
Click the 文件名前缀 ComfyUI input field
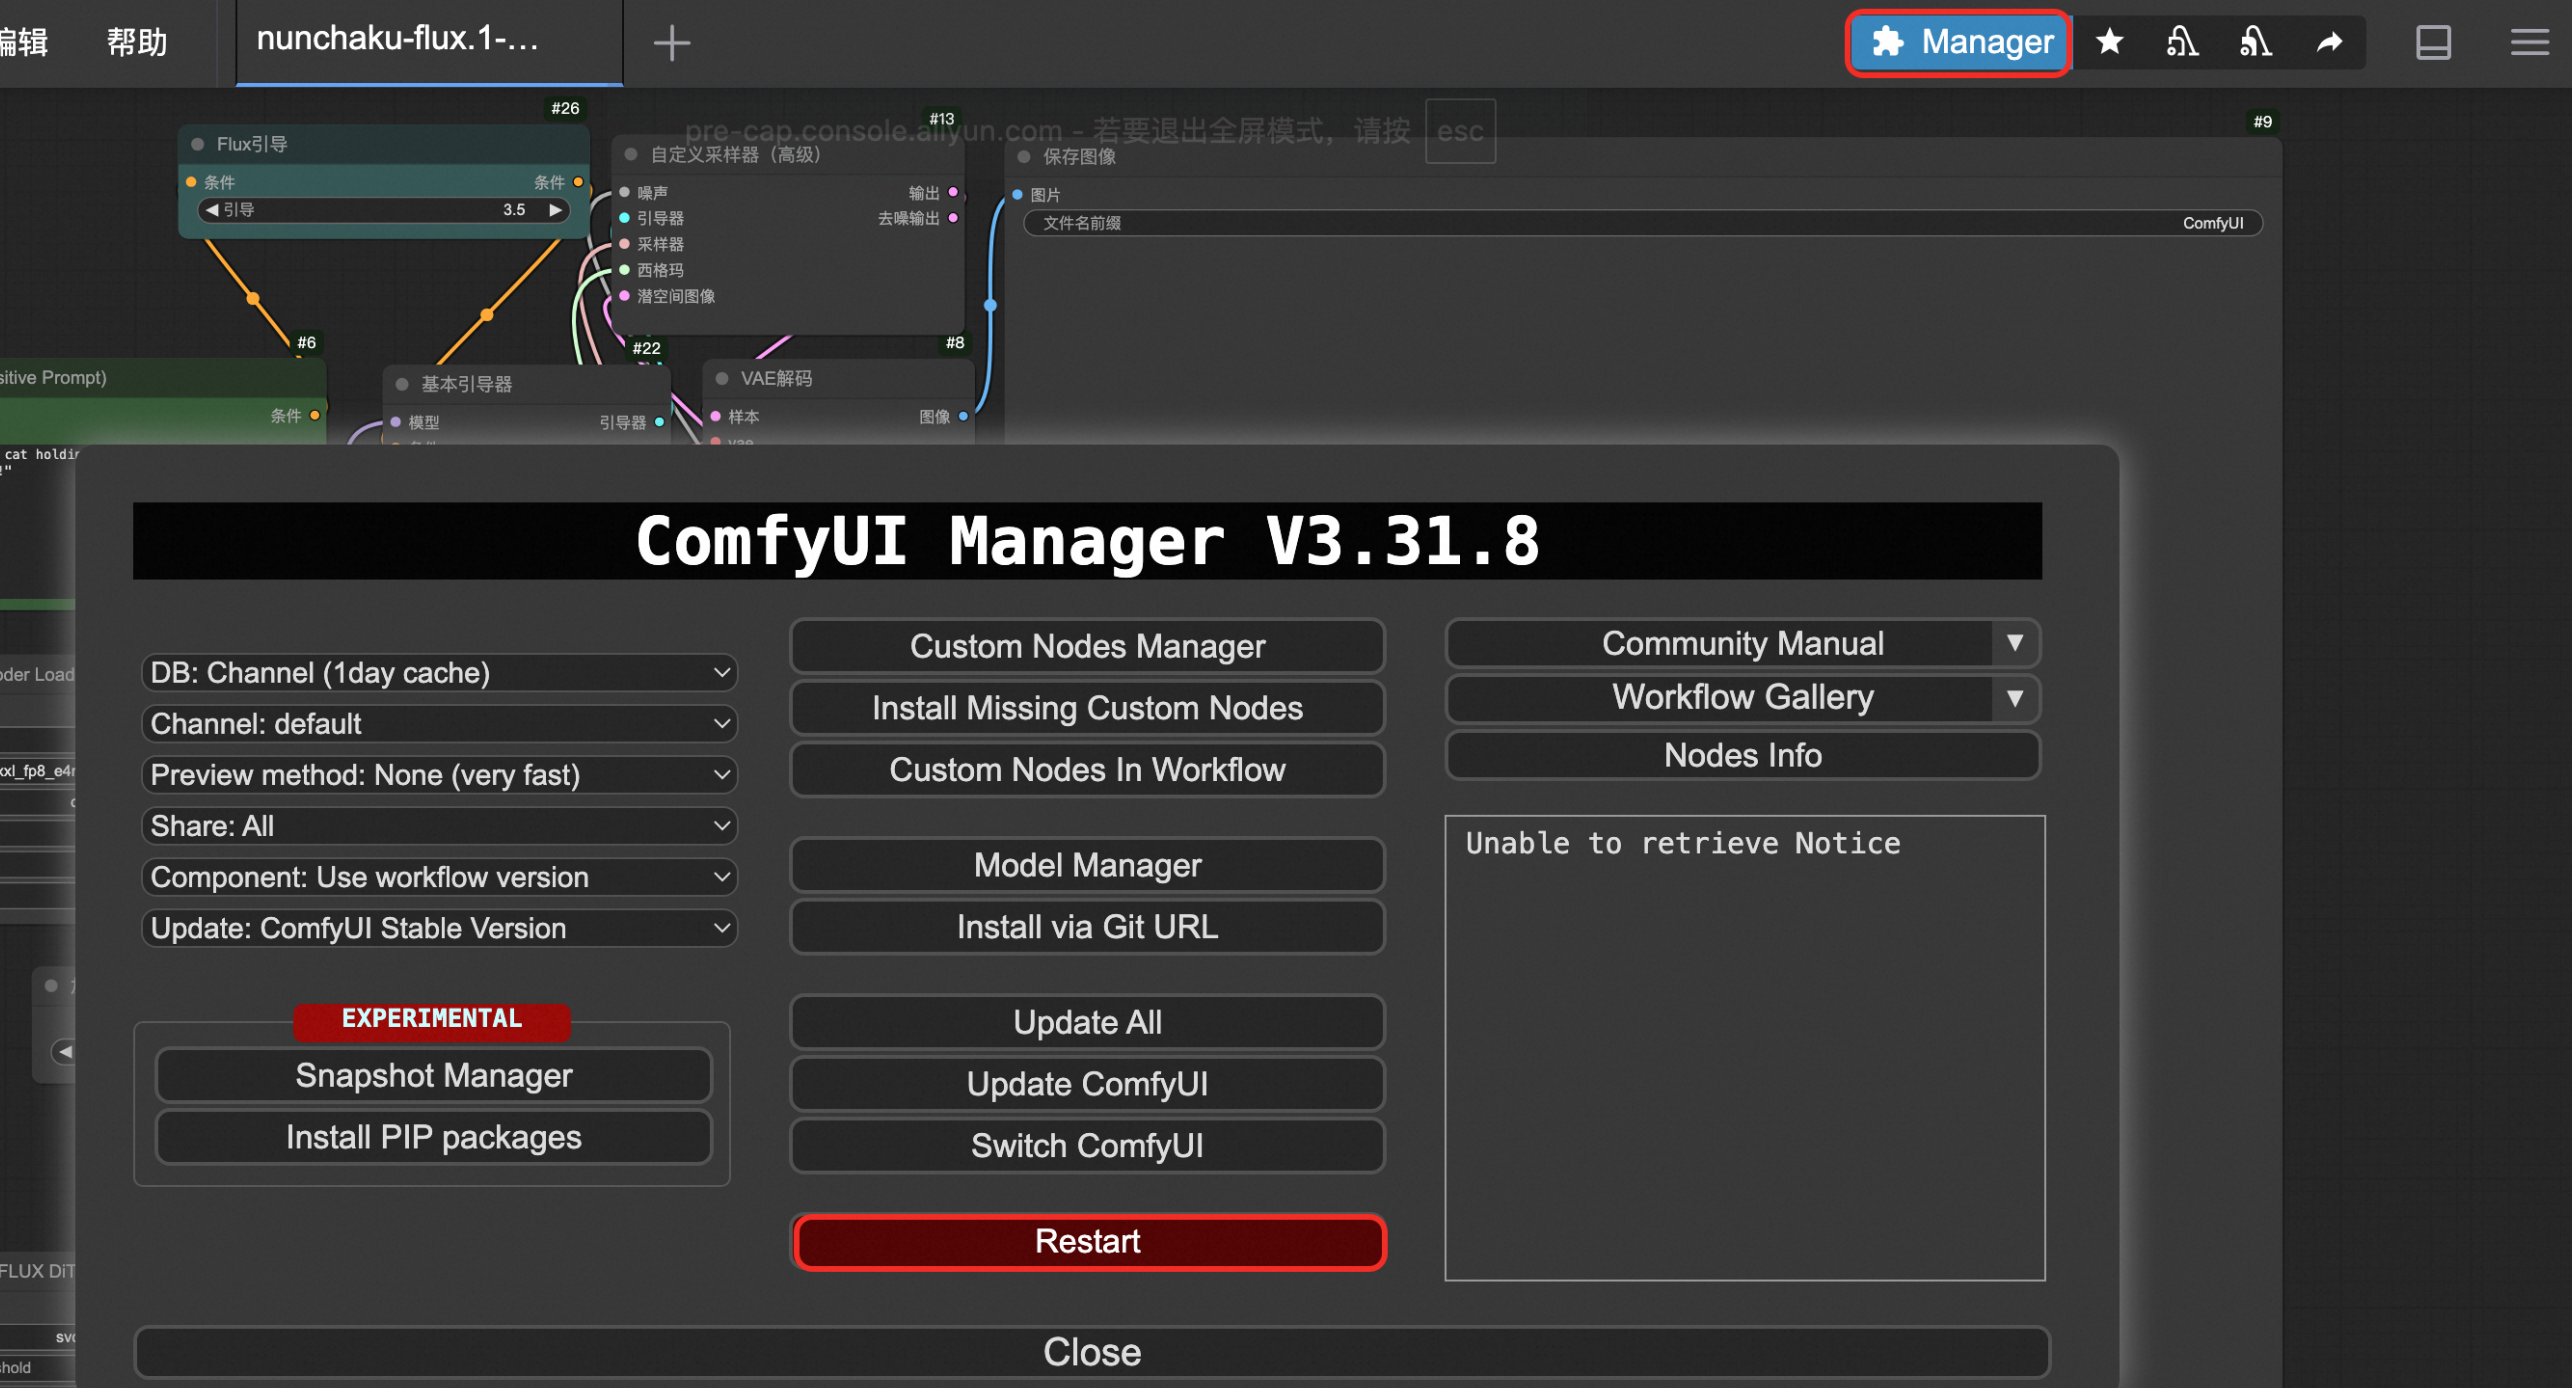click(x=1643, y=223)
